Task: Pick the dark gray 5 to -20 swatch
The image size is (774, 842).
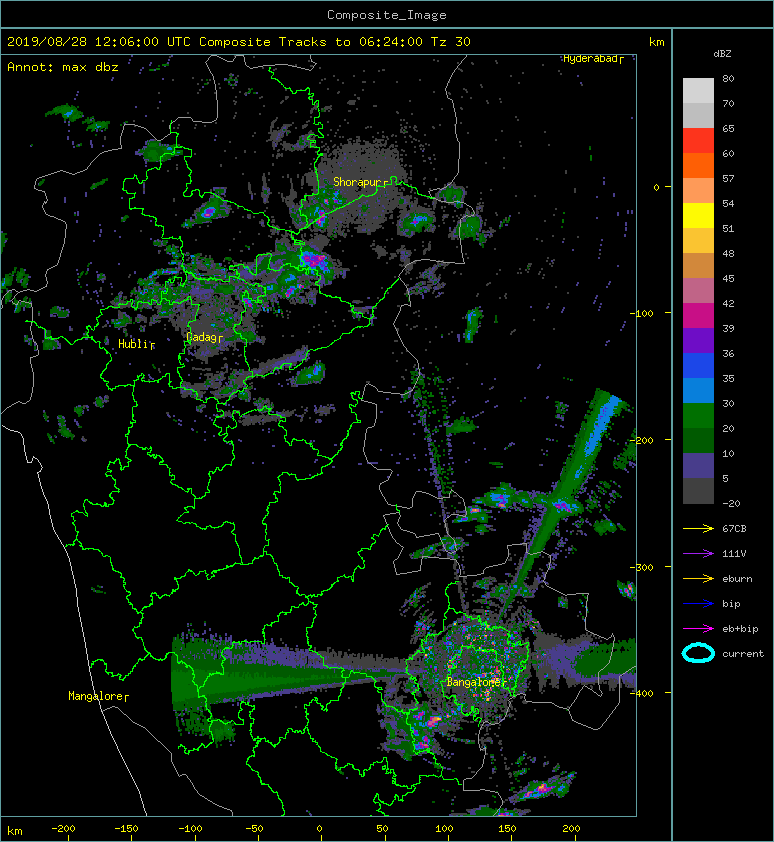Action: [698, 490]
